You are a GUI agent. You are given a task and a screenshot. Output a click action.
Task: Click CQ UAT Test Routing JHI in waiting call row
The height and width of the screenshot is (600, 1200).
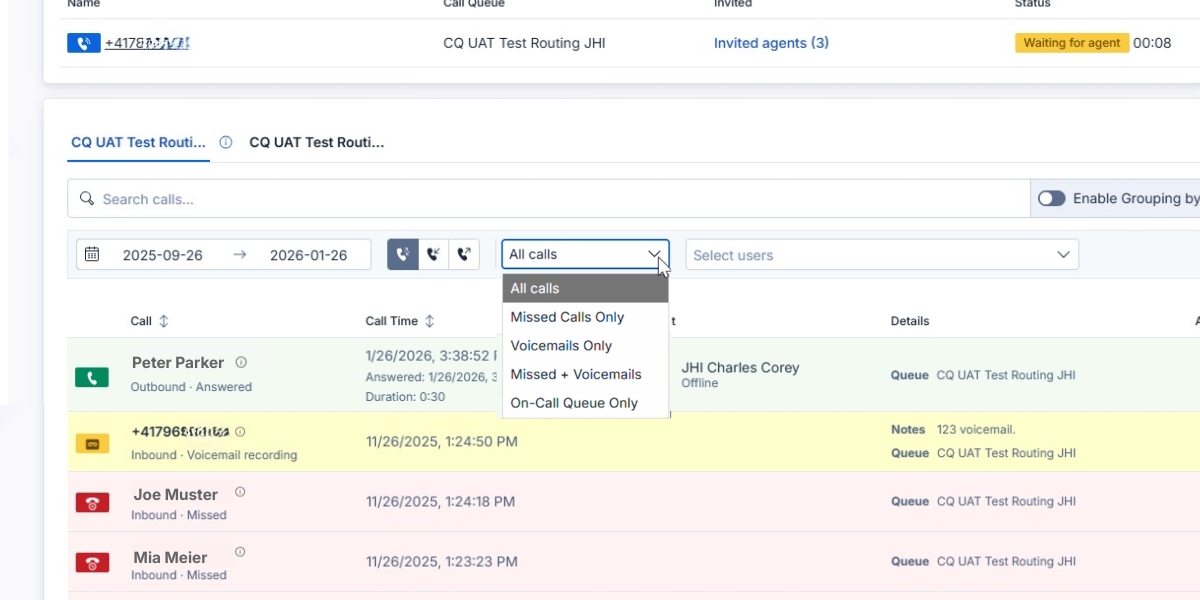(x=524, y=43)
